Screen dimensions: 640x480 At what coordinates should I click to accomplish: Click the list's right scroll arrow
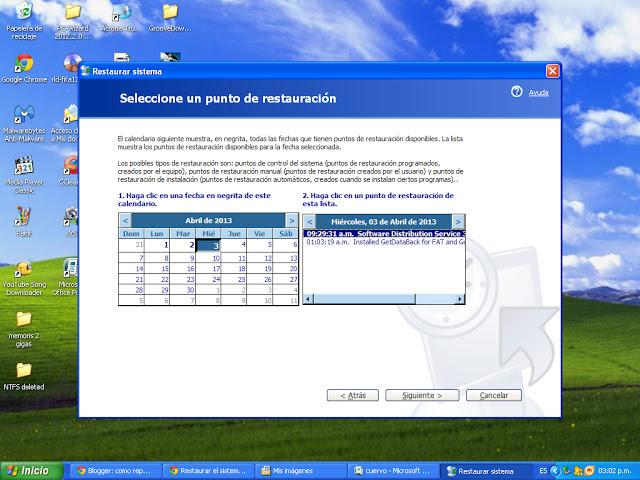tap(460, 299)
